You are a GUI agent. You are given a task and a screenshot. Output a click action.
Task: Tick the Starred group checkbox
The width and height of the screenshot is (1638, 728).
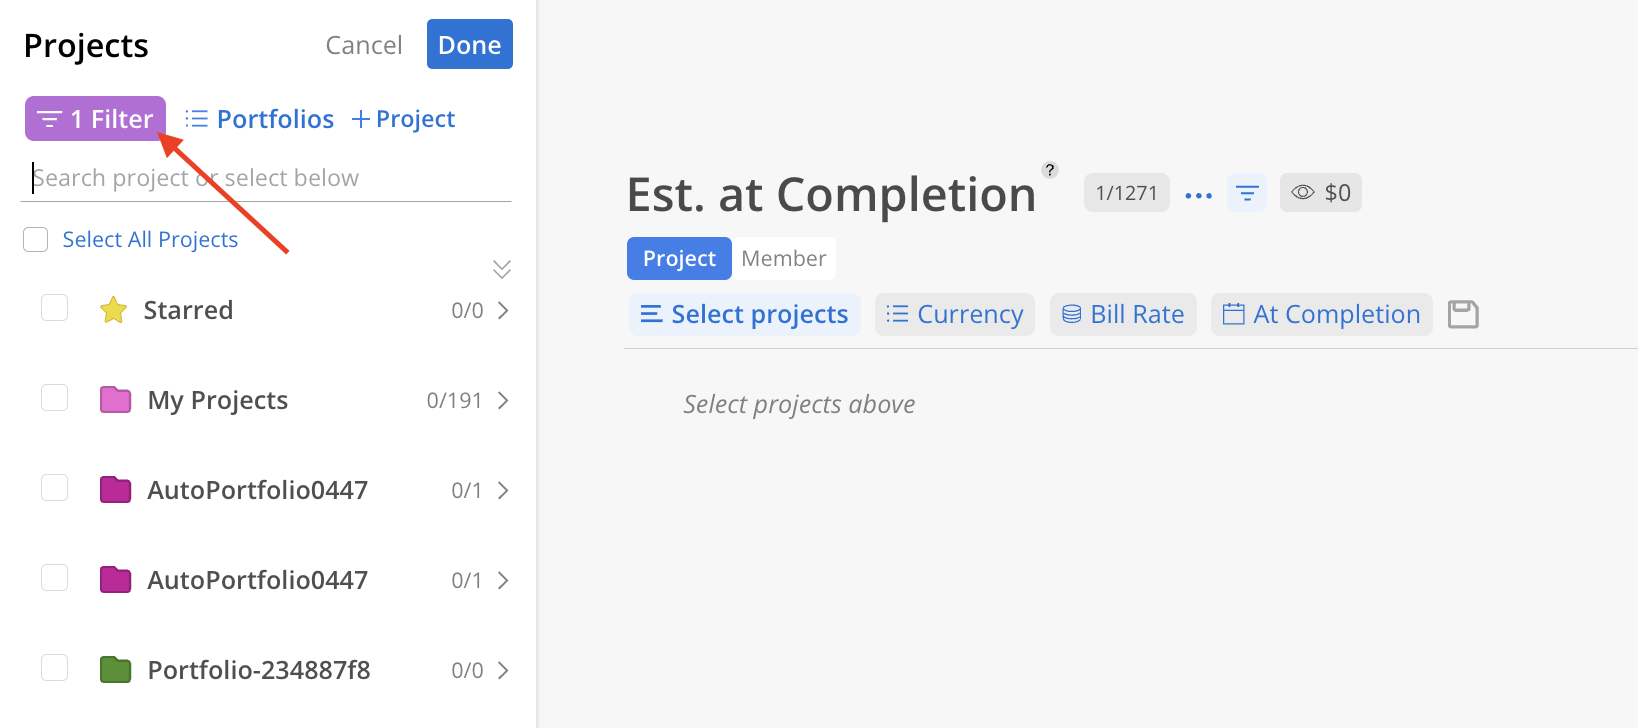click(x=55, y=308)
